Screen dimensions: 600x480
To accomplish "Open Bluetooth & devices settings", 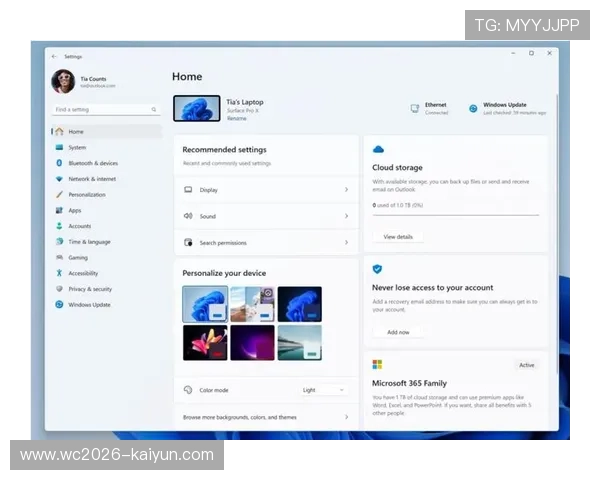I will 92,163.
